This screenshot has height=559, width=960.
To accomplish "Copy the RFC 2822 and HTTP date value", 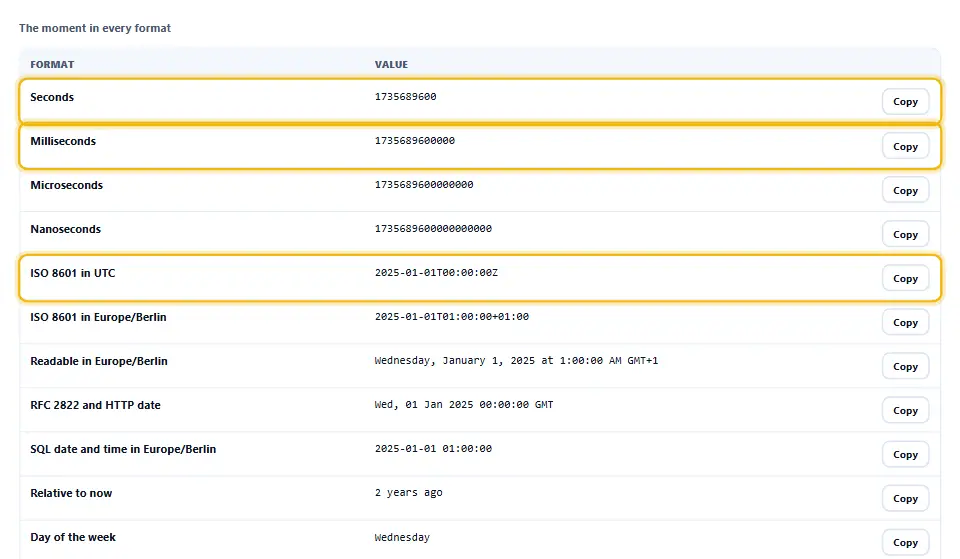I will [x=905, y=411].
